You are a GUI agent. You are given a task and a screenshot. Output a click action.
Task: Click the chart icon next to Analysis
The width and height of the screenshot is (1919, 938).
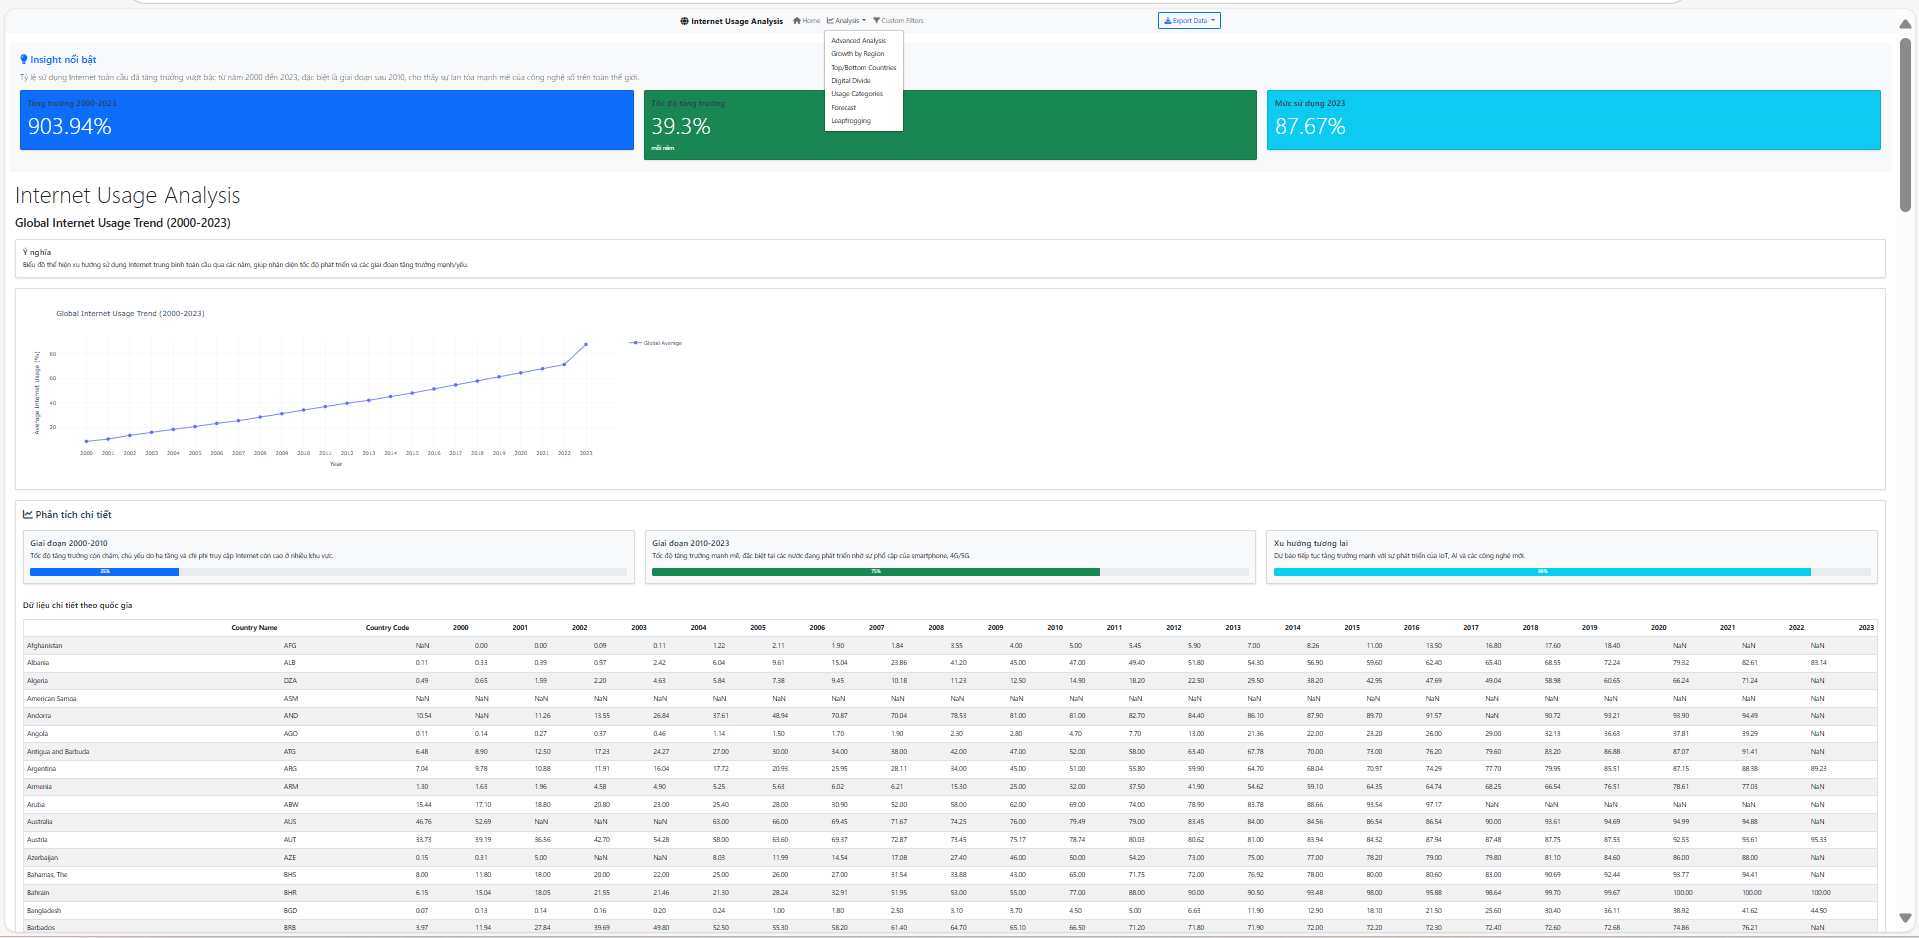coord(830,20)
